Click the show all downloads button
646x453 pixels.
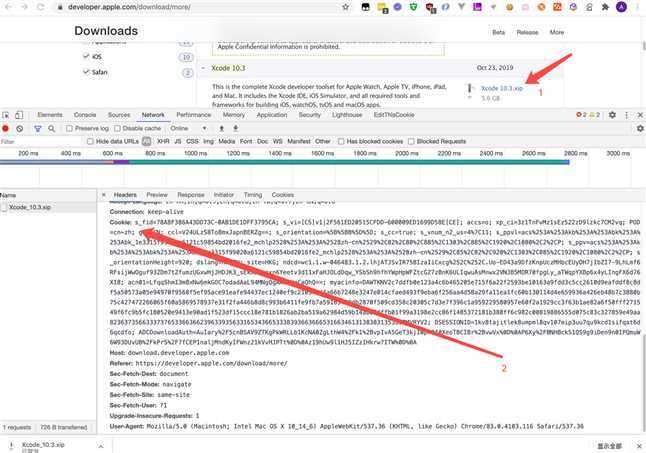609,446
